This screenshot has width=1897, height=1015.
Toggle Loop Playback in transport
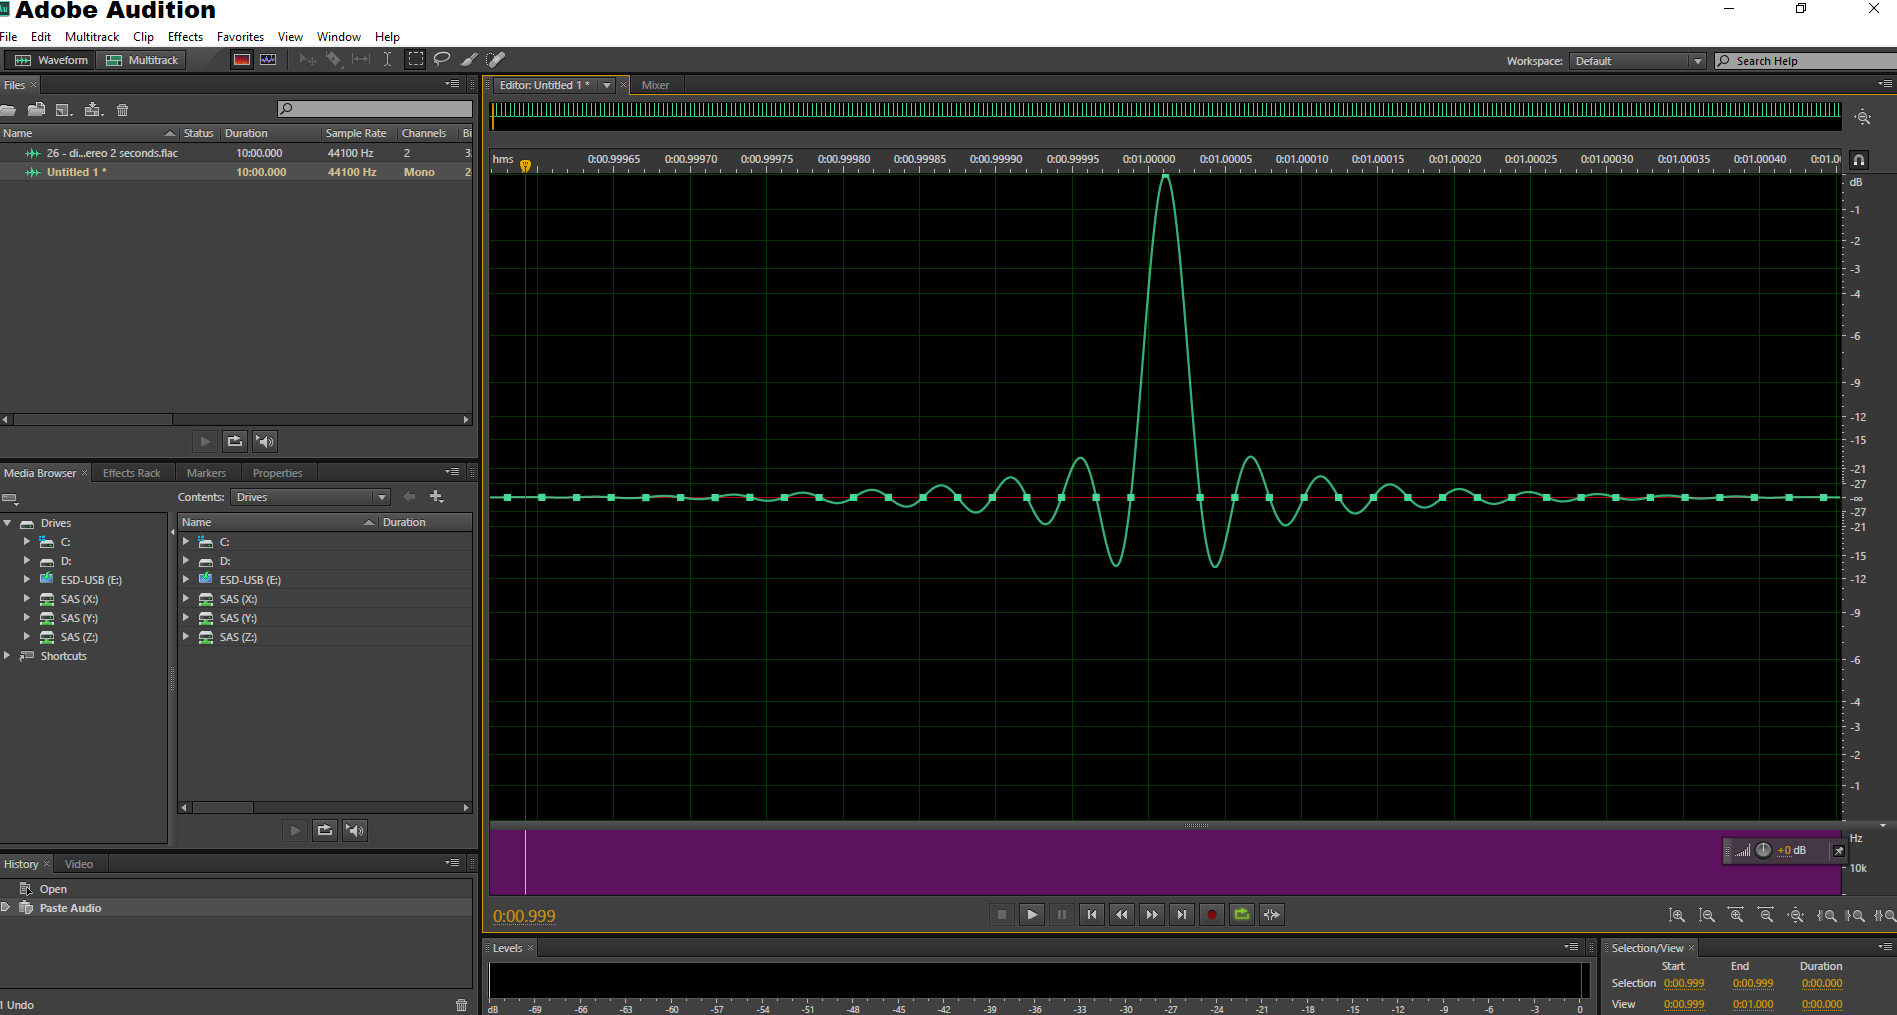[1242, 914]
